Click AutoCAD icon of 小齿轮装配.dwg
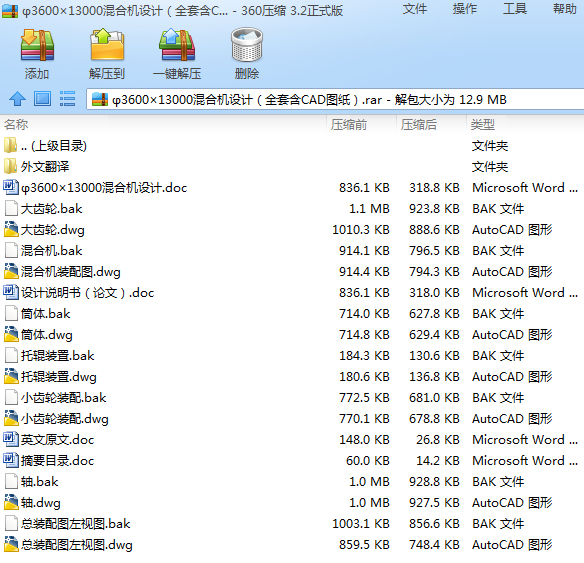Viewport: 584px width, 563px height. point(11,419)
